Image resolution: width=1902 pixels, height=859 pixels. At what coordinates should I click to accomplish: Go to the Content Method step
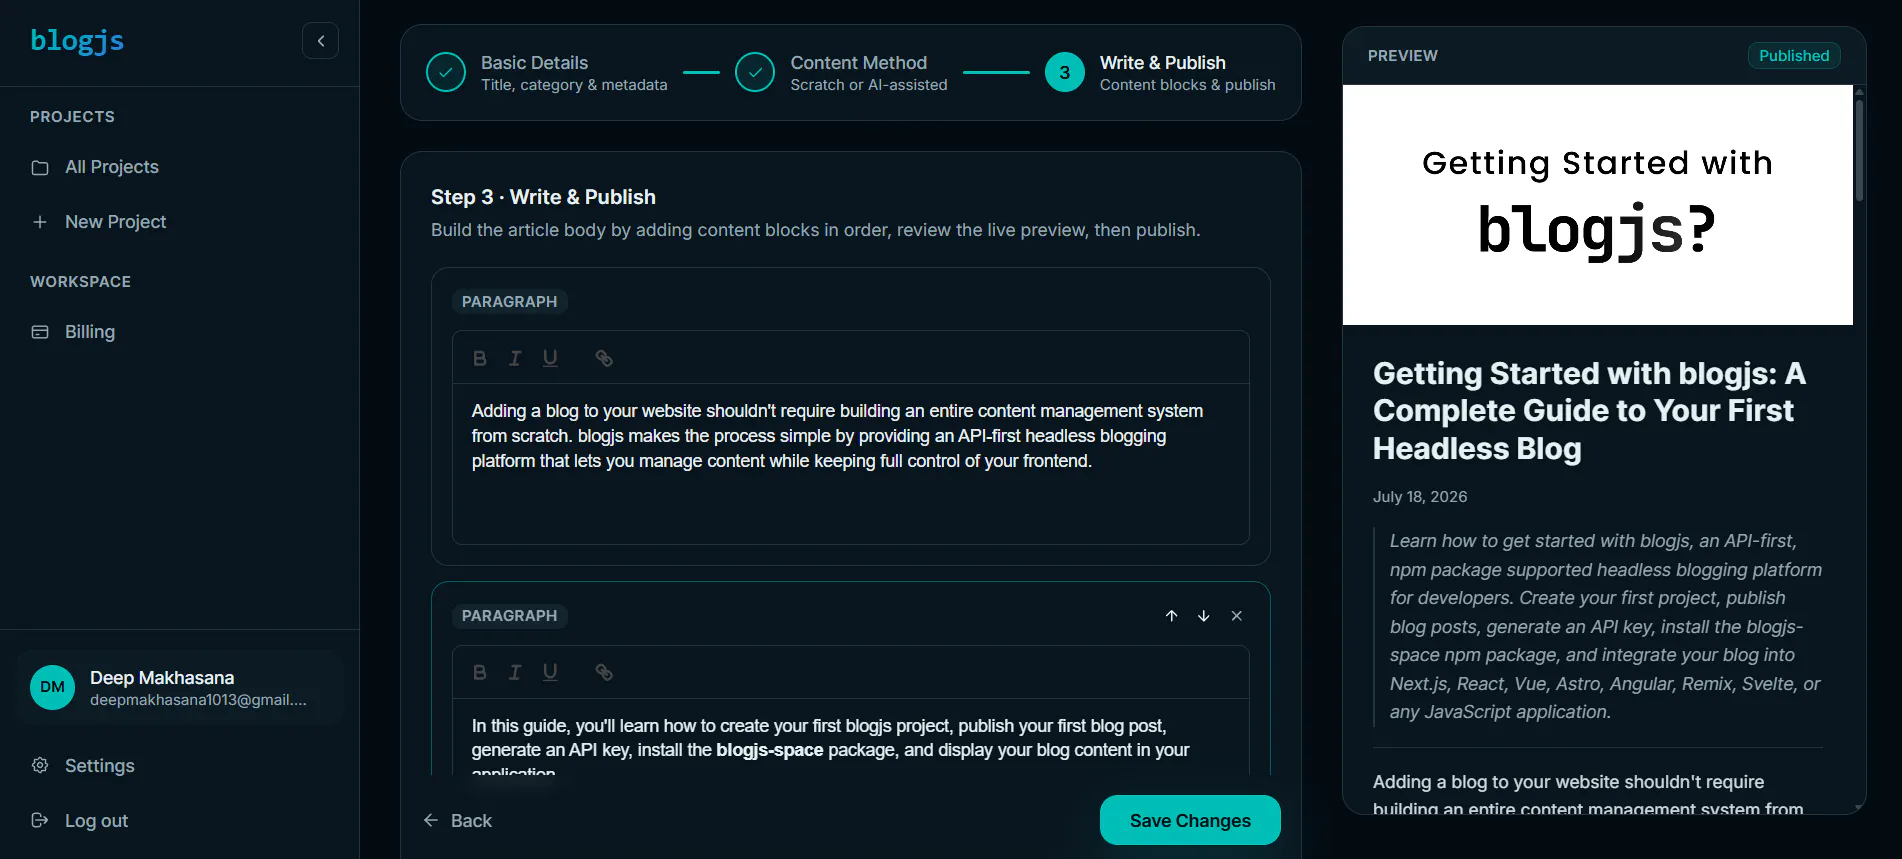(x=841, y=73)
